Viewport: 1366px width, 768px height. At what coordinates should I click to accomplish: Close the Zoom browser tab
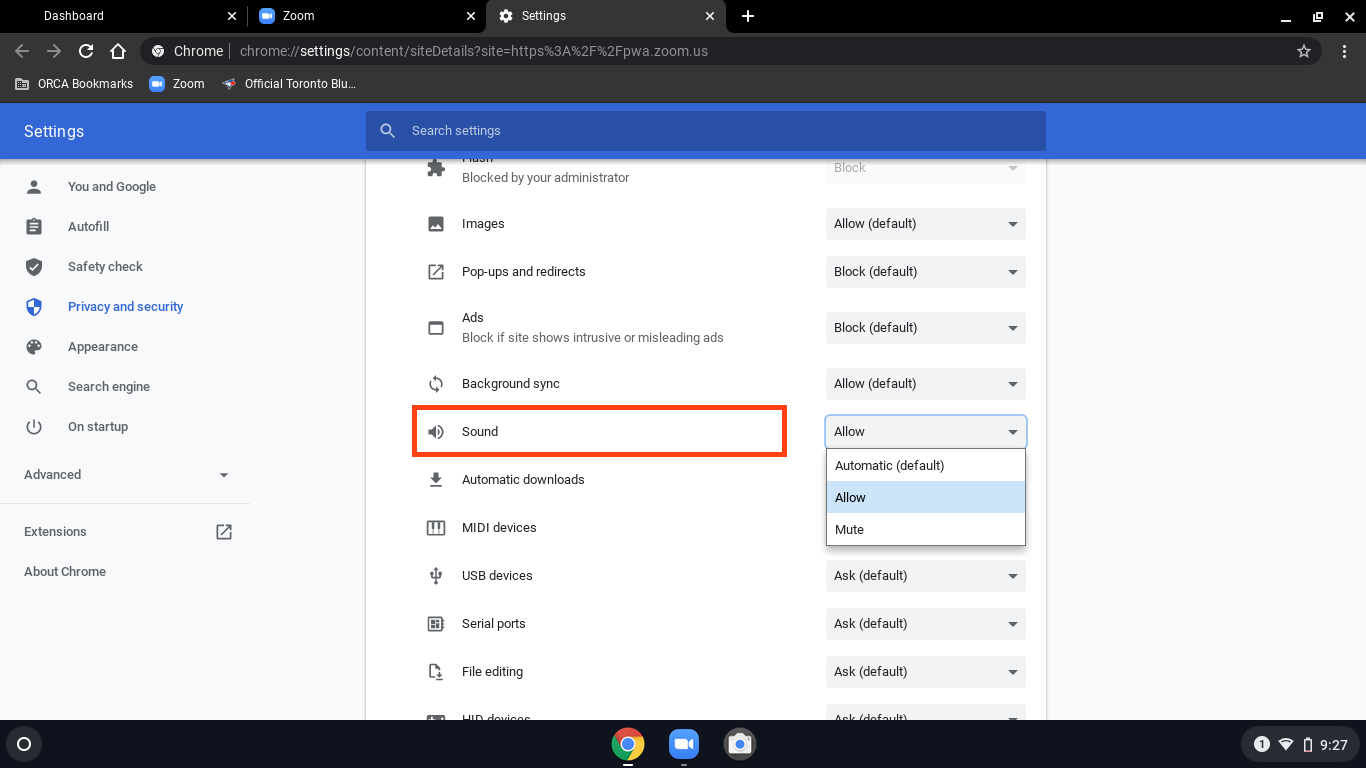click(471, 16)
